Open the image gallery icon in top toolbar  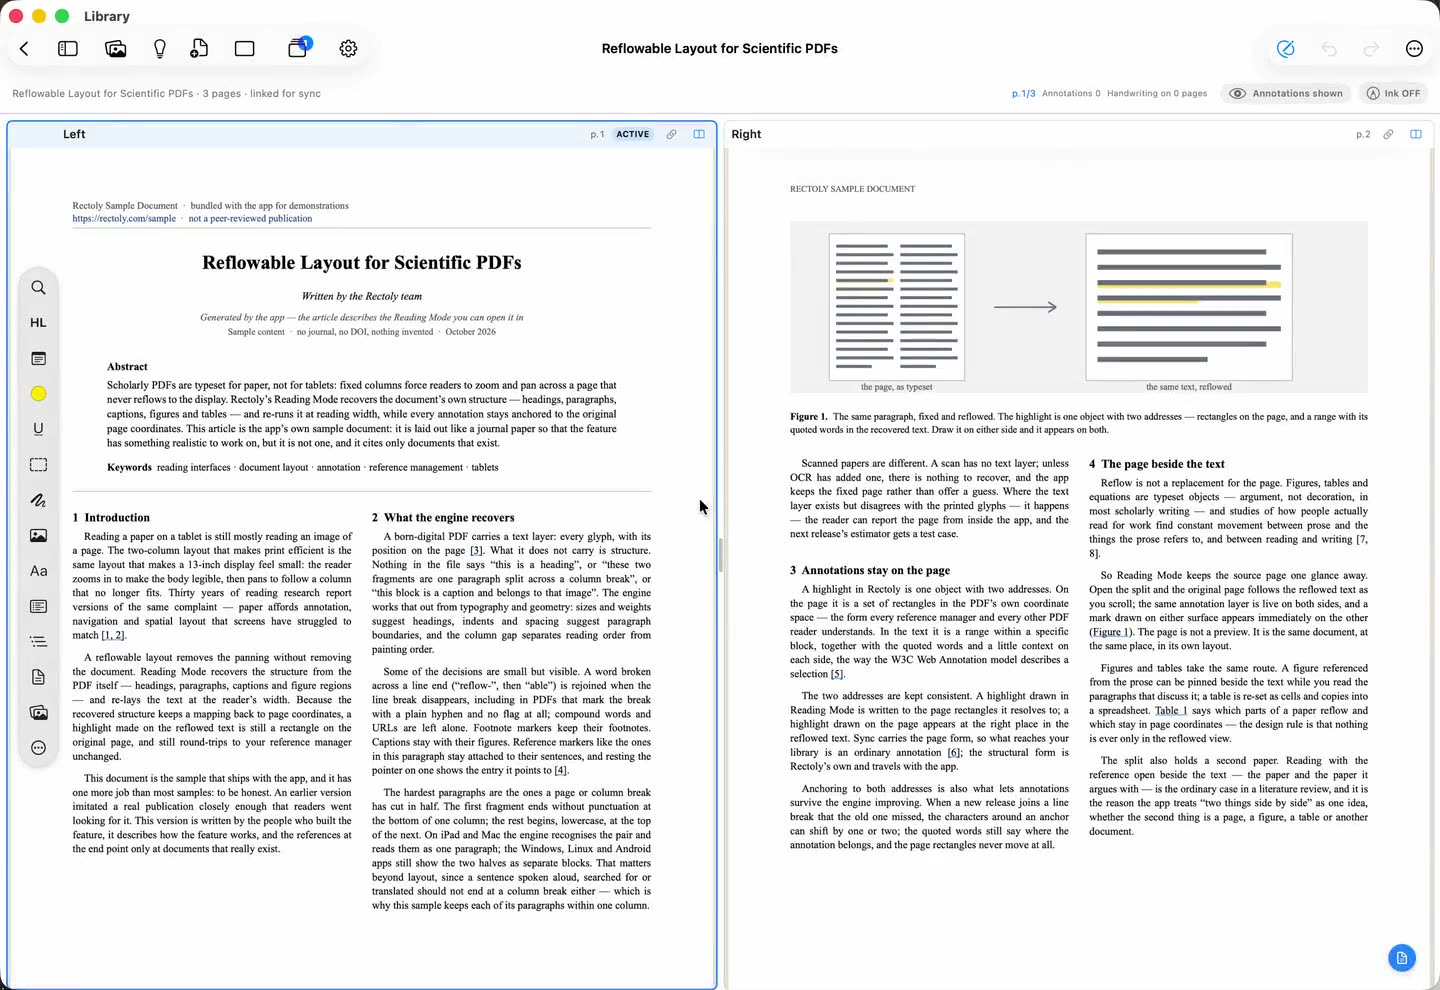pyautogui.click(x=116, y=48)
